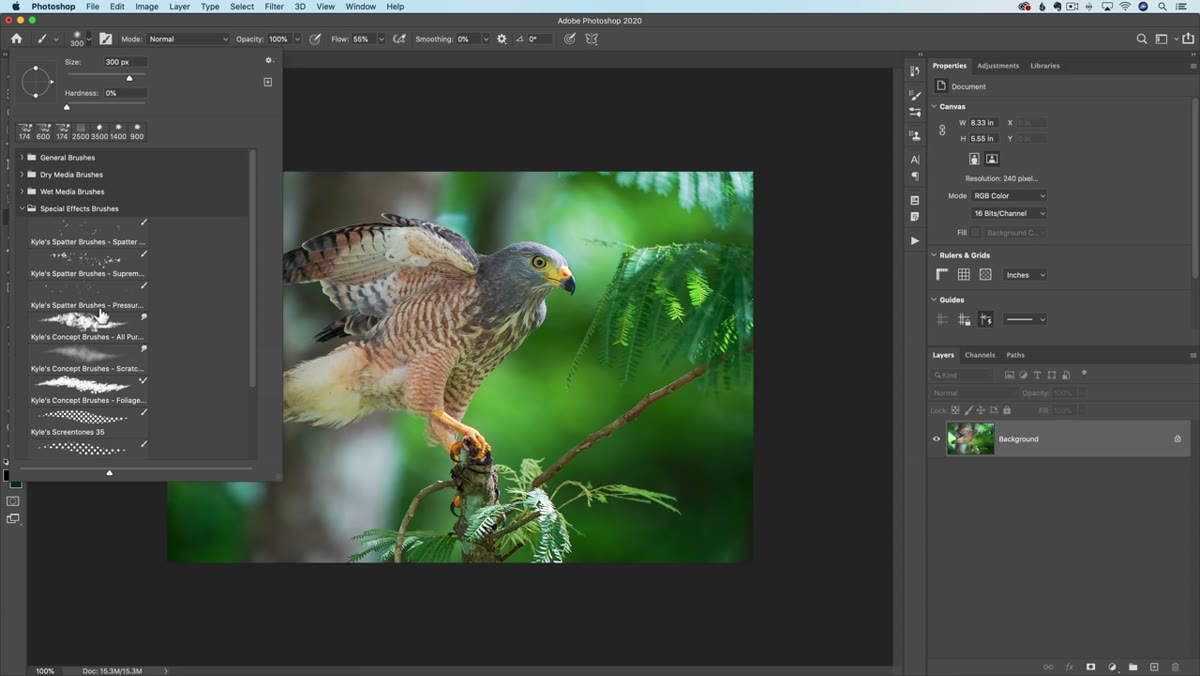Expand the General Brushes folder
Viewport: 1200px width, 676px height.
tap(22, 157)
